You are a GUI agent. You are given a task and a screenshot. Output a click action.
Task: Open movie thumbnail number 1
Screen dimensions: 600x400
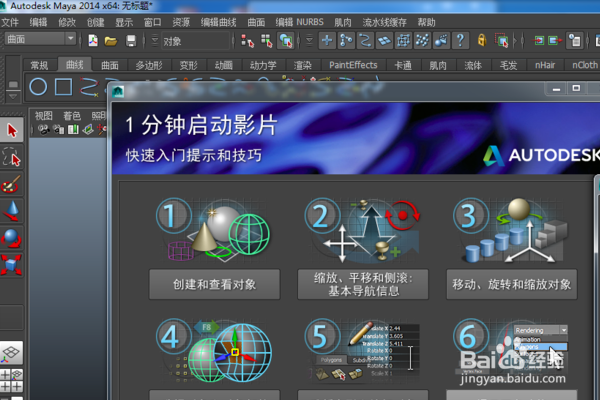(x=214, y=230)
